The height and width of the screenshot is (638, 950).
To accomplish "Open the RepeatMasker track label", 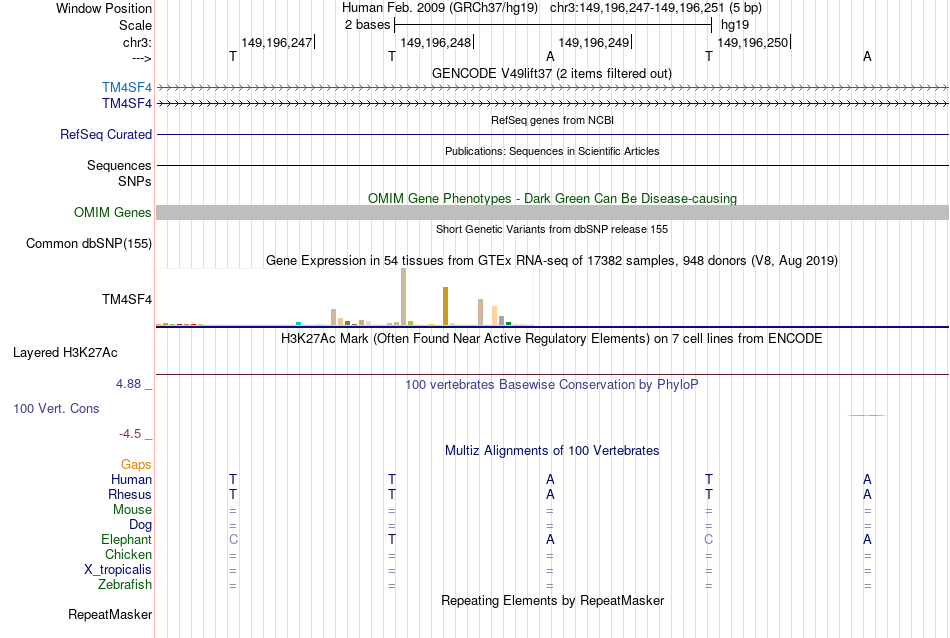I will pos(110,615).
